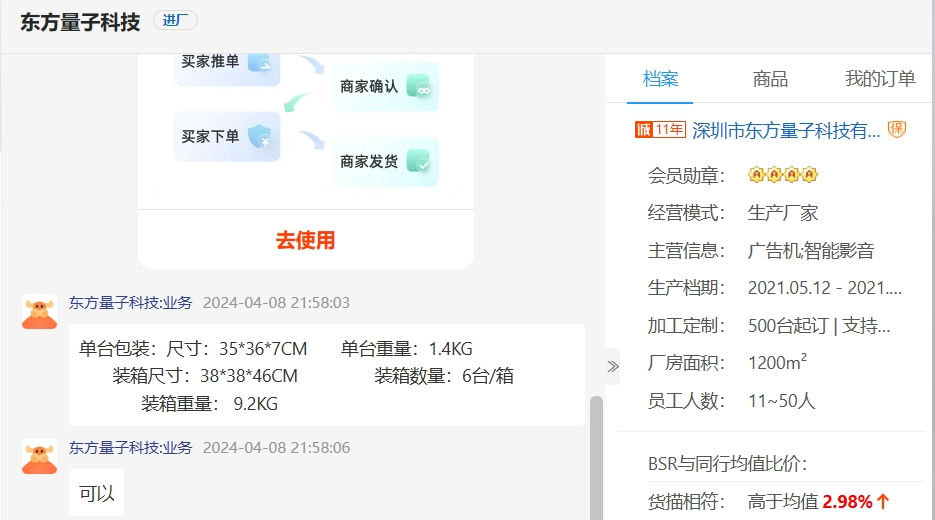Switch to the 商品 tab
935x520 pixels.
click(x=770, y=79)
